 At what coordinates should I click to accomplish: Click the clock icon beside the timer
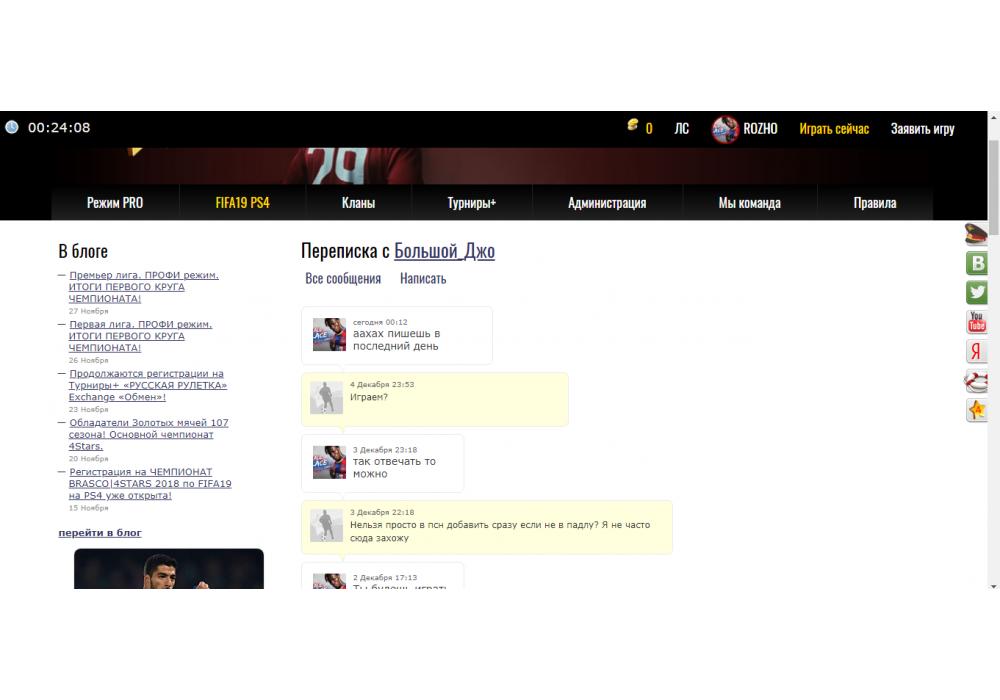click(12, 127)
